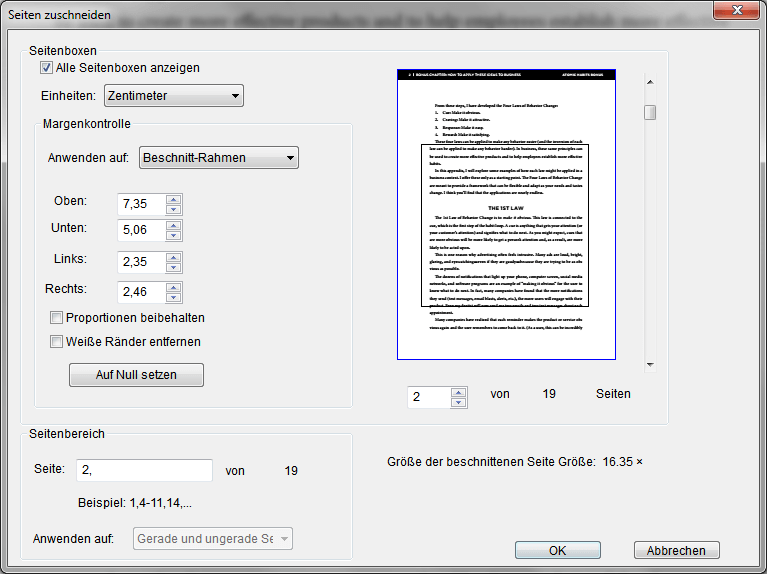The width and height of the screenshot is (767, 574).
Task: Open the Gerade und ungerade Seiten dropdown
Action: (213, 538)
